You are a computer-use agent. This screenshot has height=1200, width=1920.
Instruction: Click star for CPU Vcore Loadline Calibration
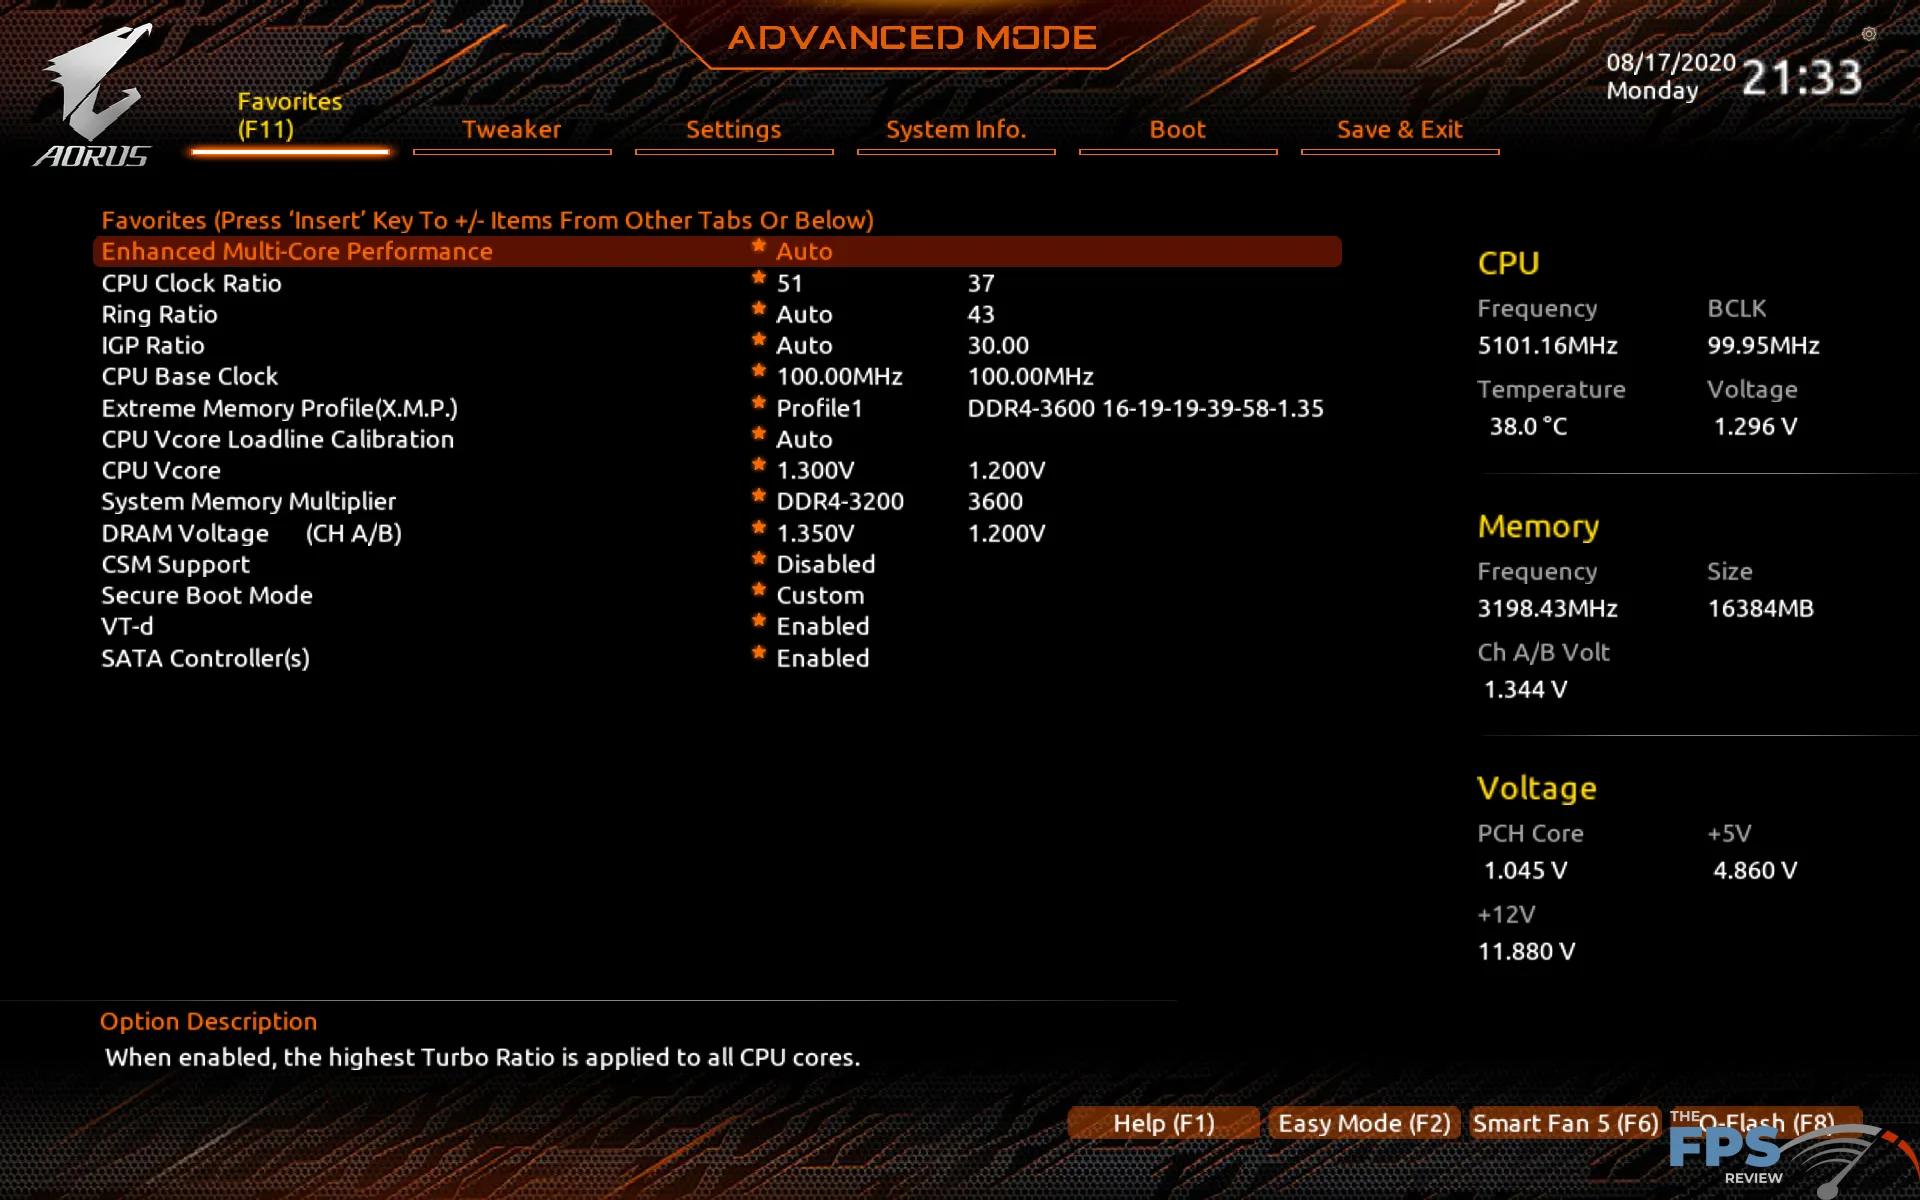pos(759,434)
